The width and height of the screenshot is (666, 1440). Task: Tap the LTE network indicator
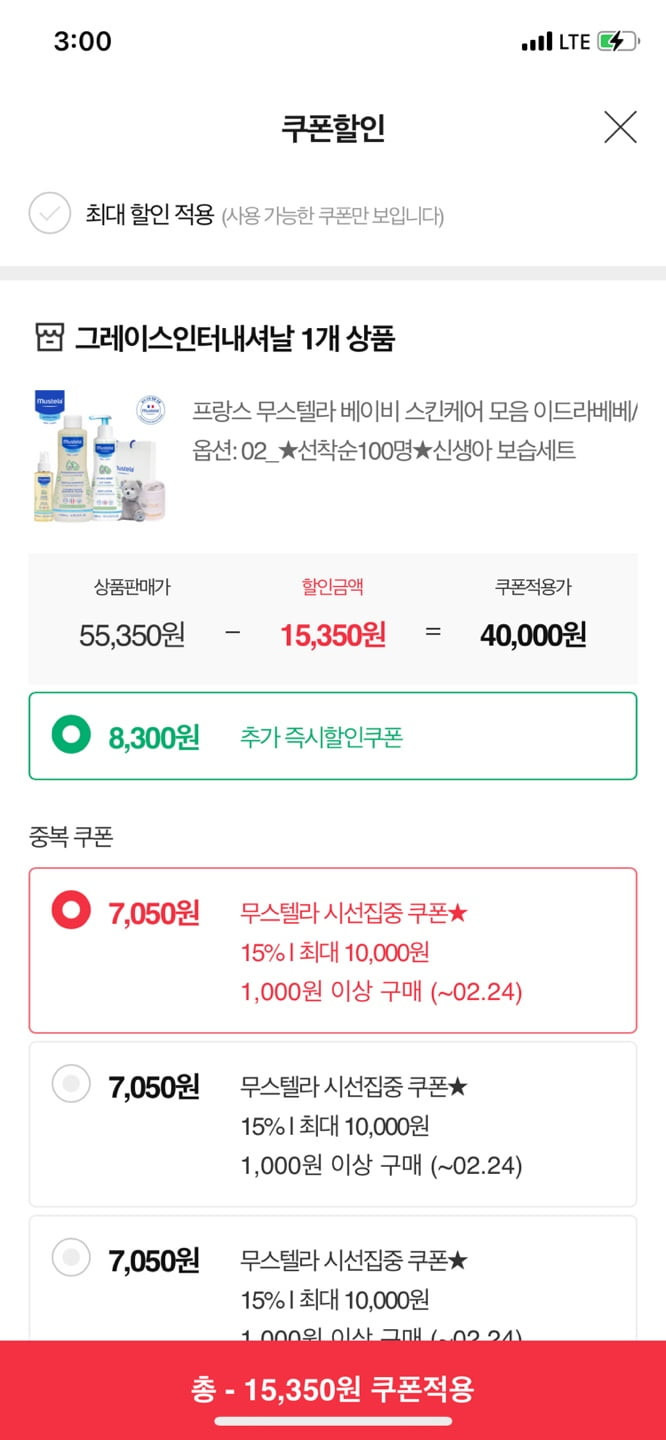click(x=574, y=42)
